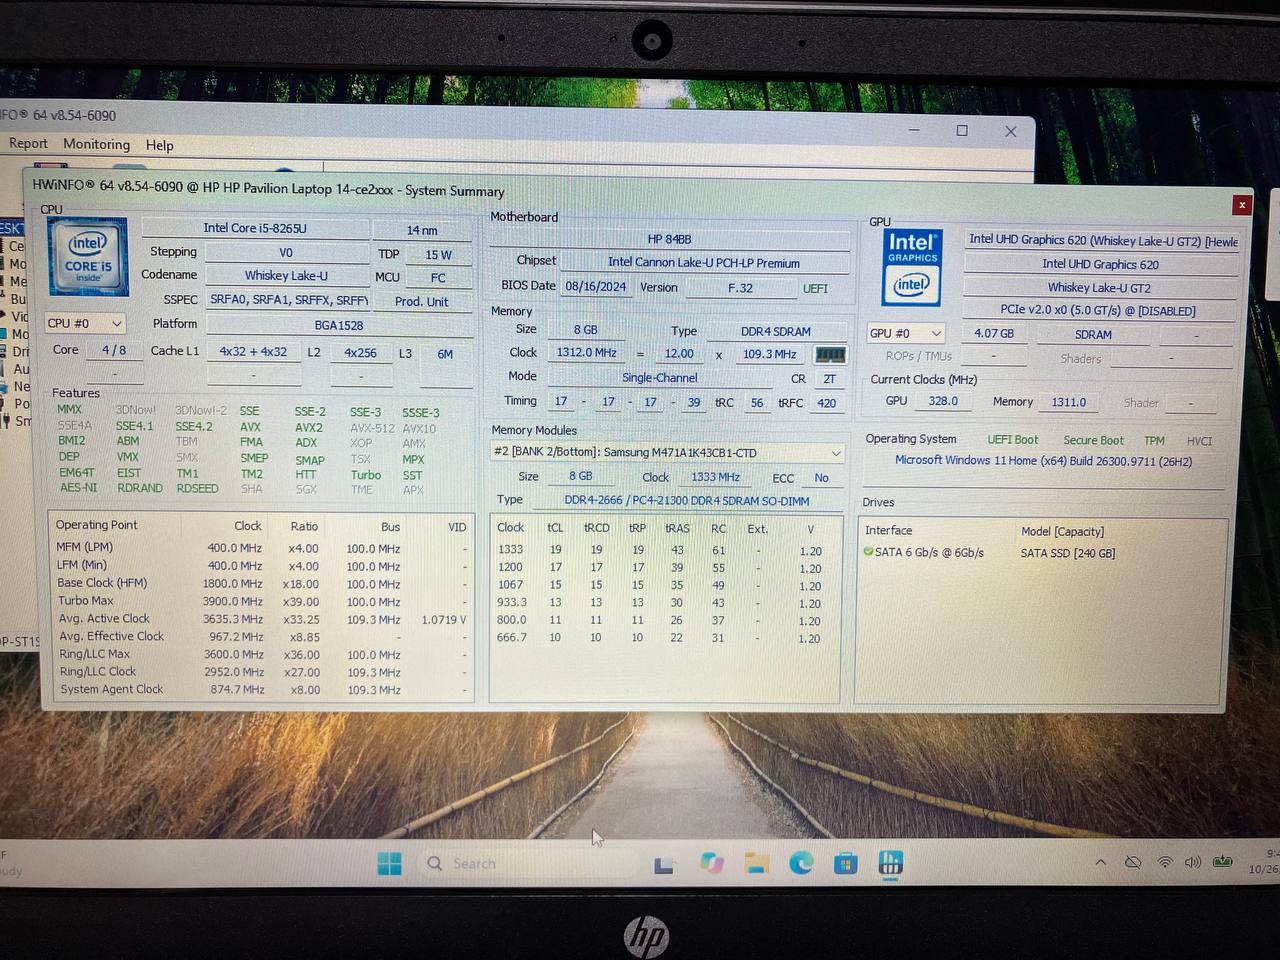
Task: Click the DDR4 SDRAM memory type value
Action: point(776,331)
